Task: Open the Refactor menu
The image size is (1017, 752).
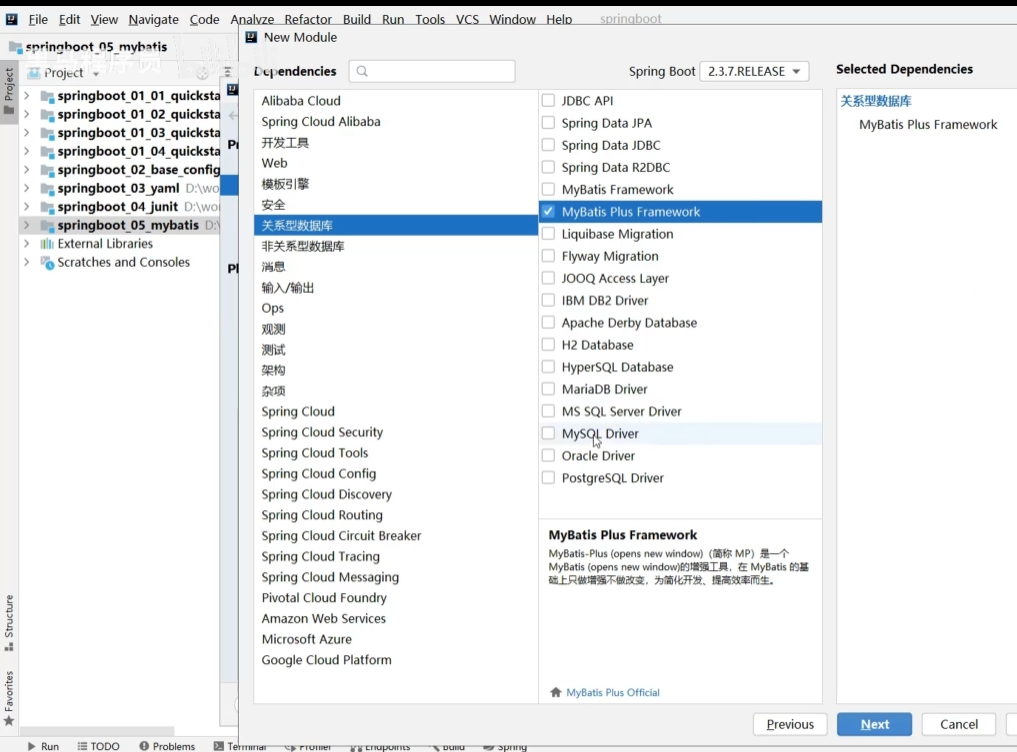Action: [308, 19]
